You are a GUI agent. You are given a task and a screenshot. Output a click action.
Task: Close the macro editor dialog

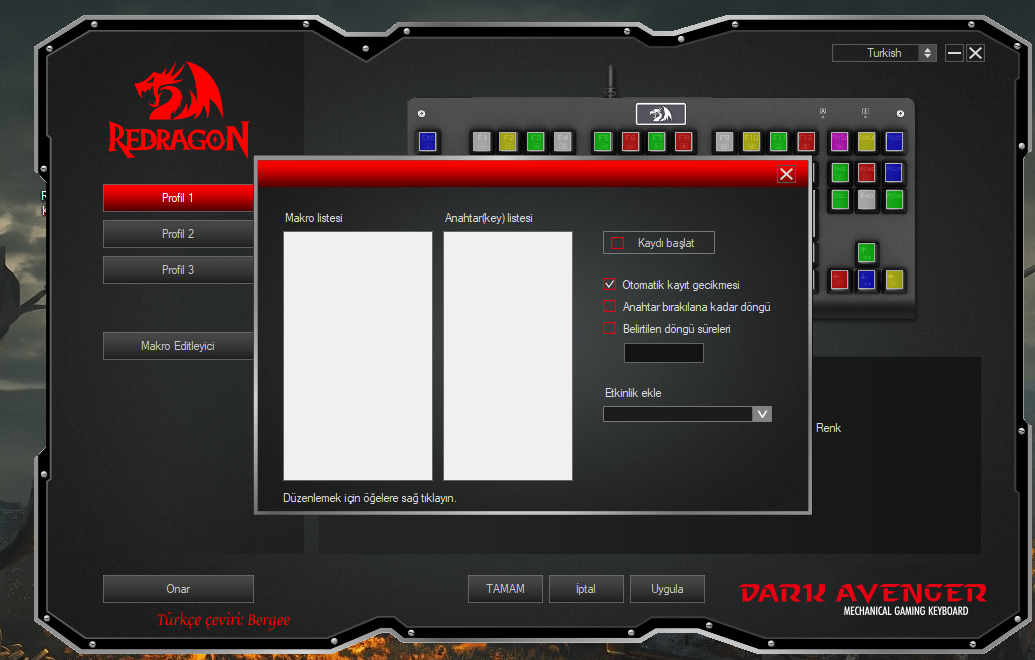[x=786, y=174]
